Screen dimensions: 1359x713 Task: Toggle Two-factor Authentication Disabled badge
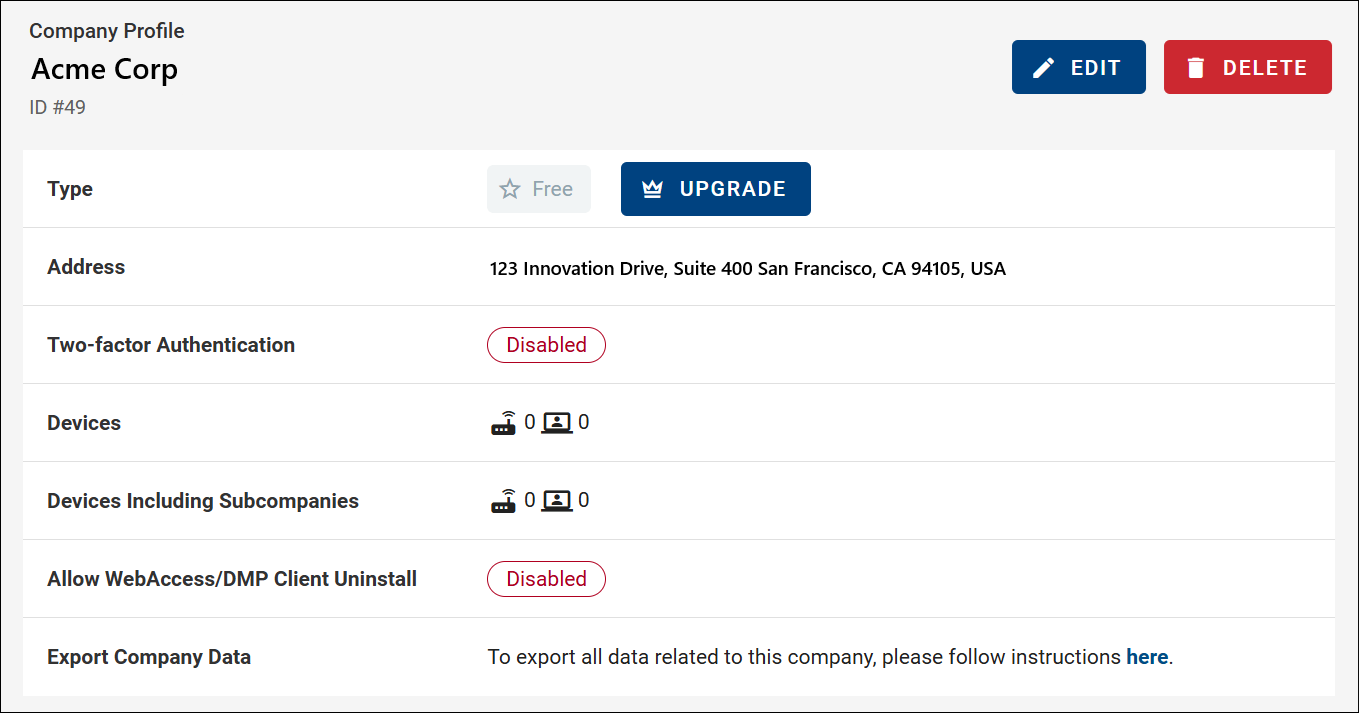[x=546, y=345]
